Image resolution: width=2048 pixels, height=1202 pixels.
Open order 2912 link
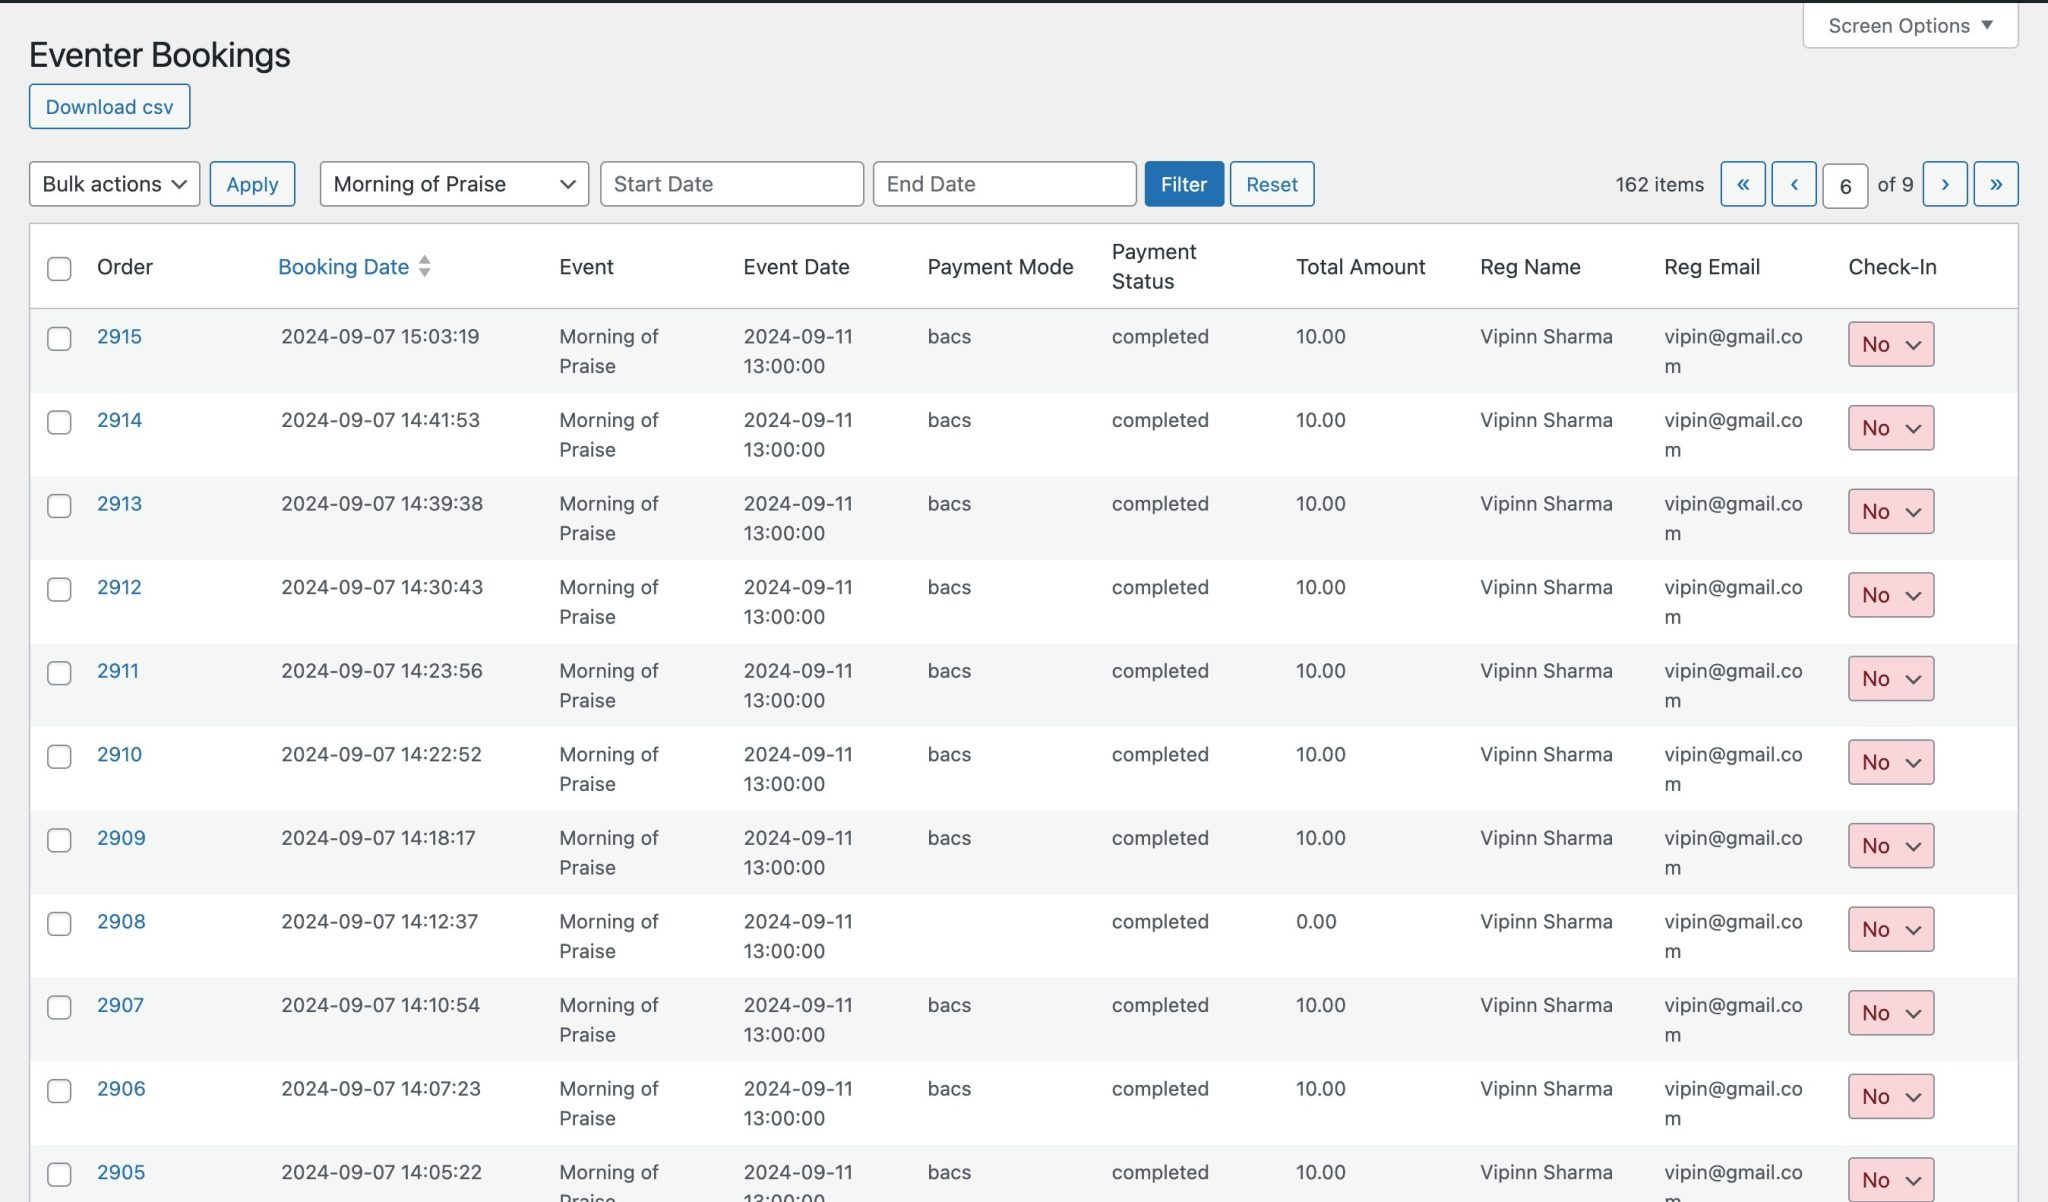pyautogui.click(x=119, y=587)
